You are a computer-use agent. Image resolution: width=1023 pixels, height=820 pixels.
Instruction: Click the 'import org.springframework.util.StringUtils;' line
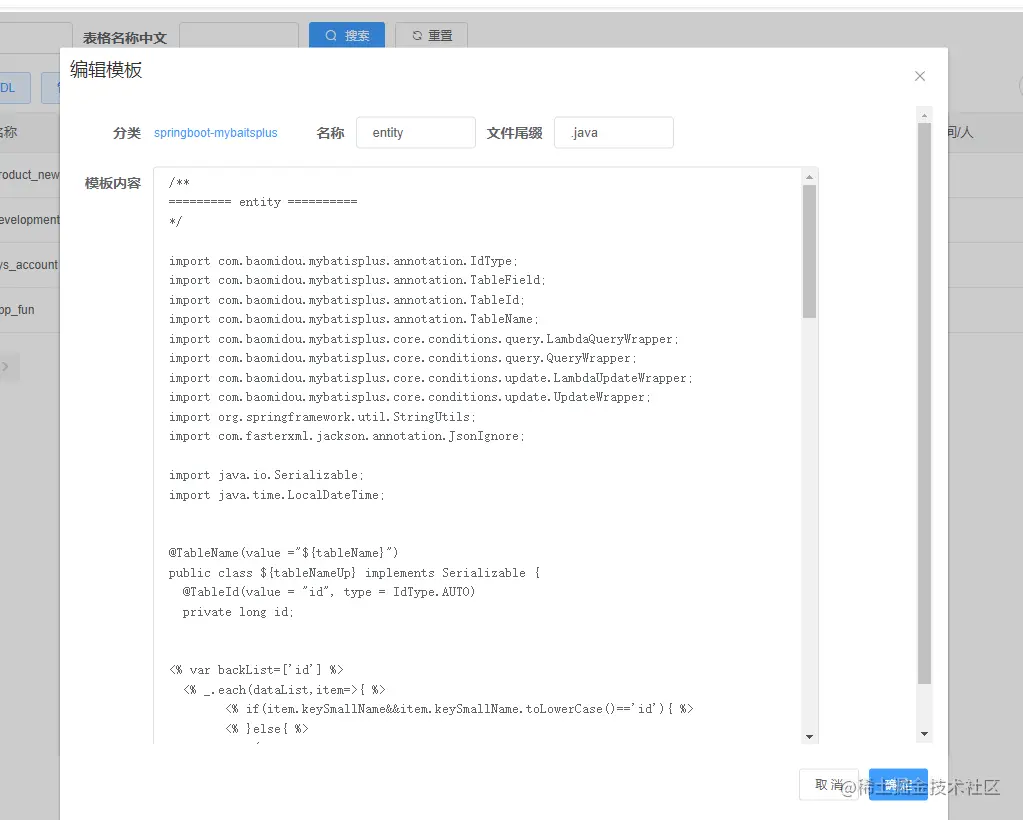pyautogui.click(x=322, y=416)
